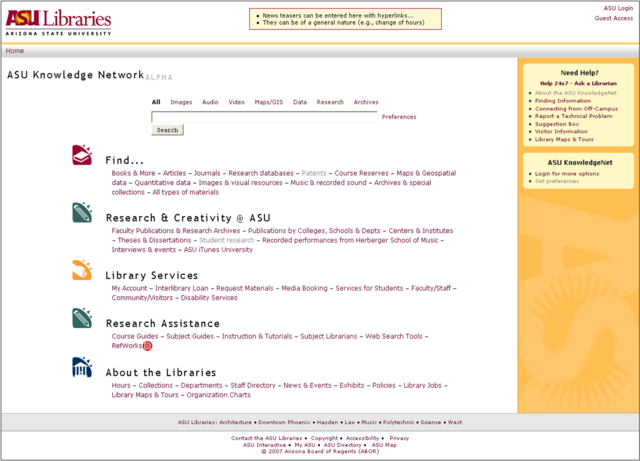
Task: Open the My Account link
Action: 129,288
